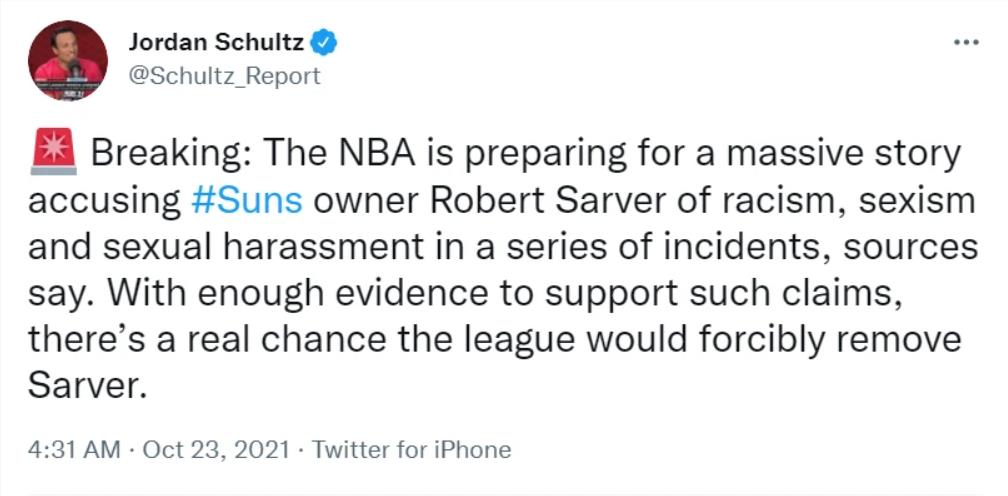Open Jordan Schultz's profile picture
Viewport: 1008px width, 496px height.
68,60
